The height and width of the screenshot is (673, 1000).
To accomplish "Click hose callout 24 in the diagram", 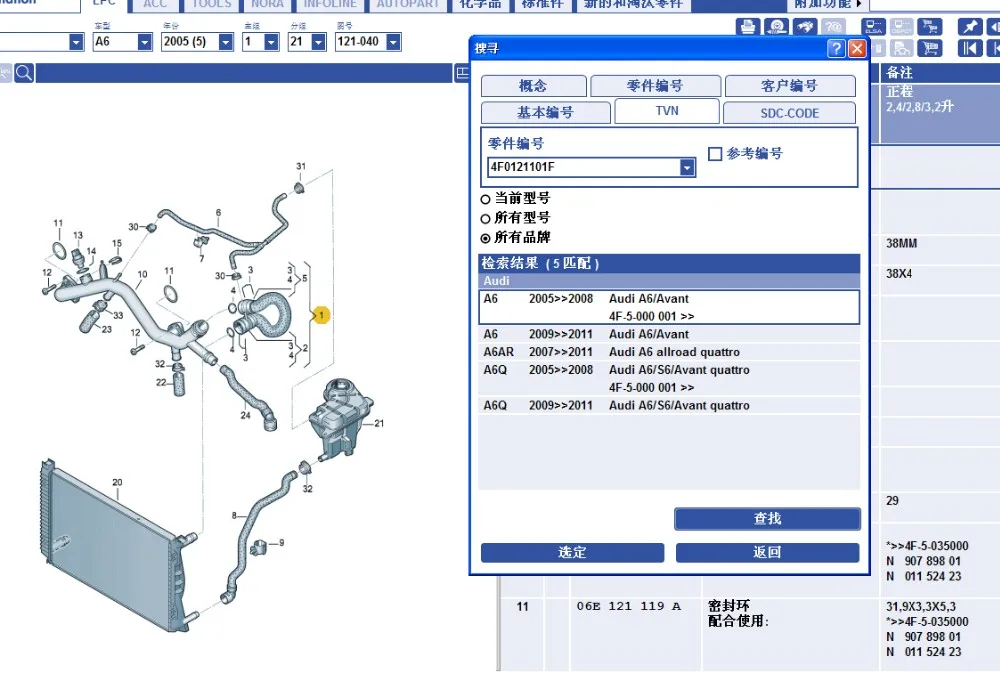I will click(246, 415).
